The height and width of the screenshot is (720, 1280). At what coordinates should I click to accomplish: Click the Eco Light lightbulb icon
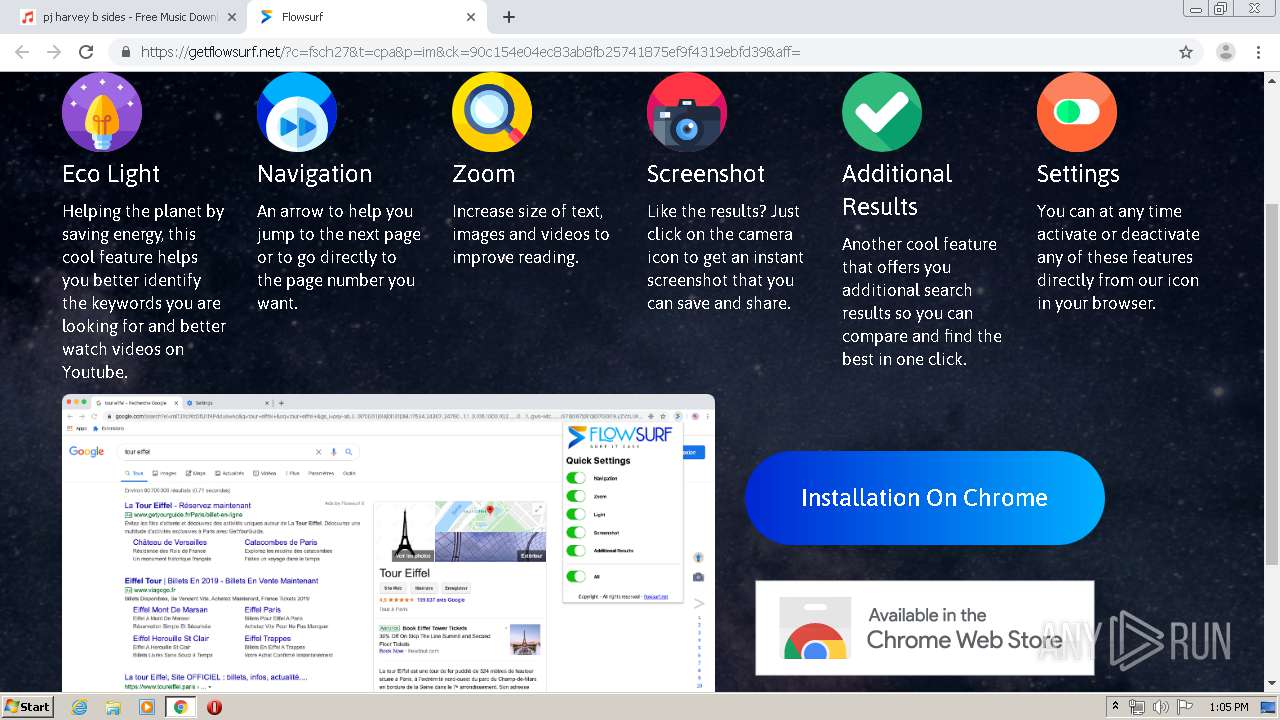102,112
